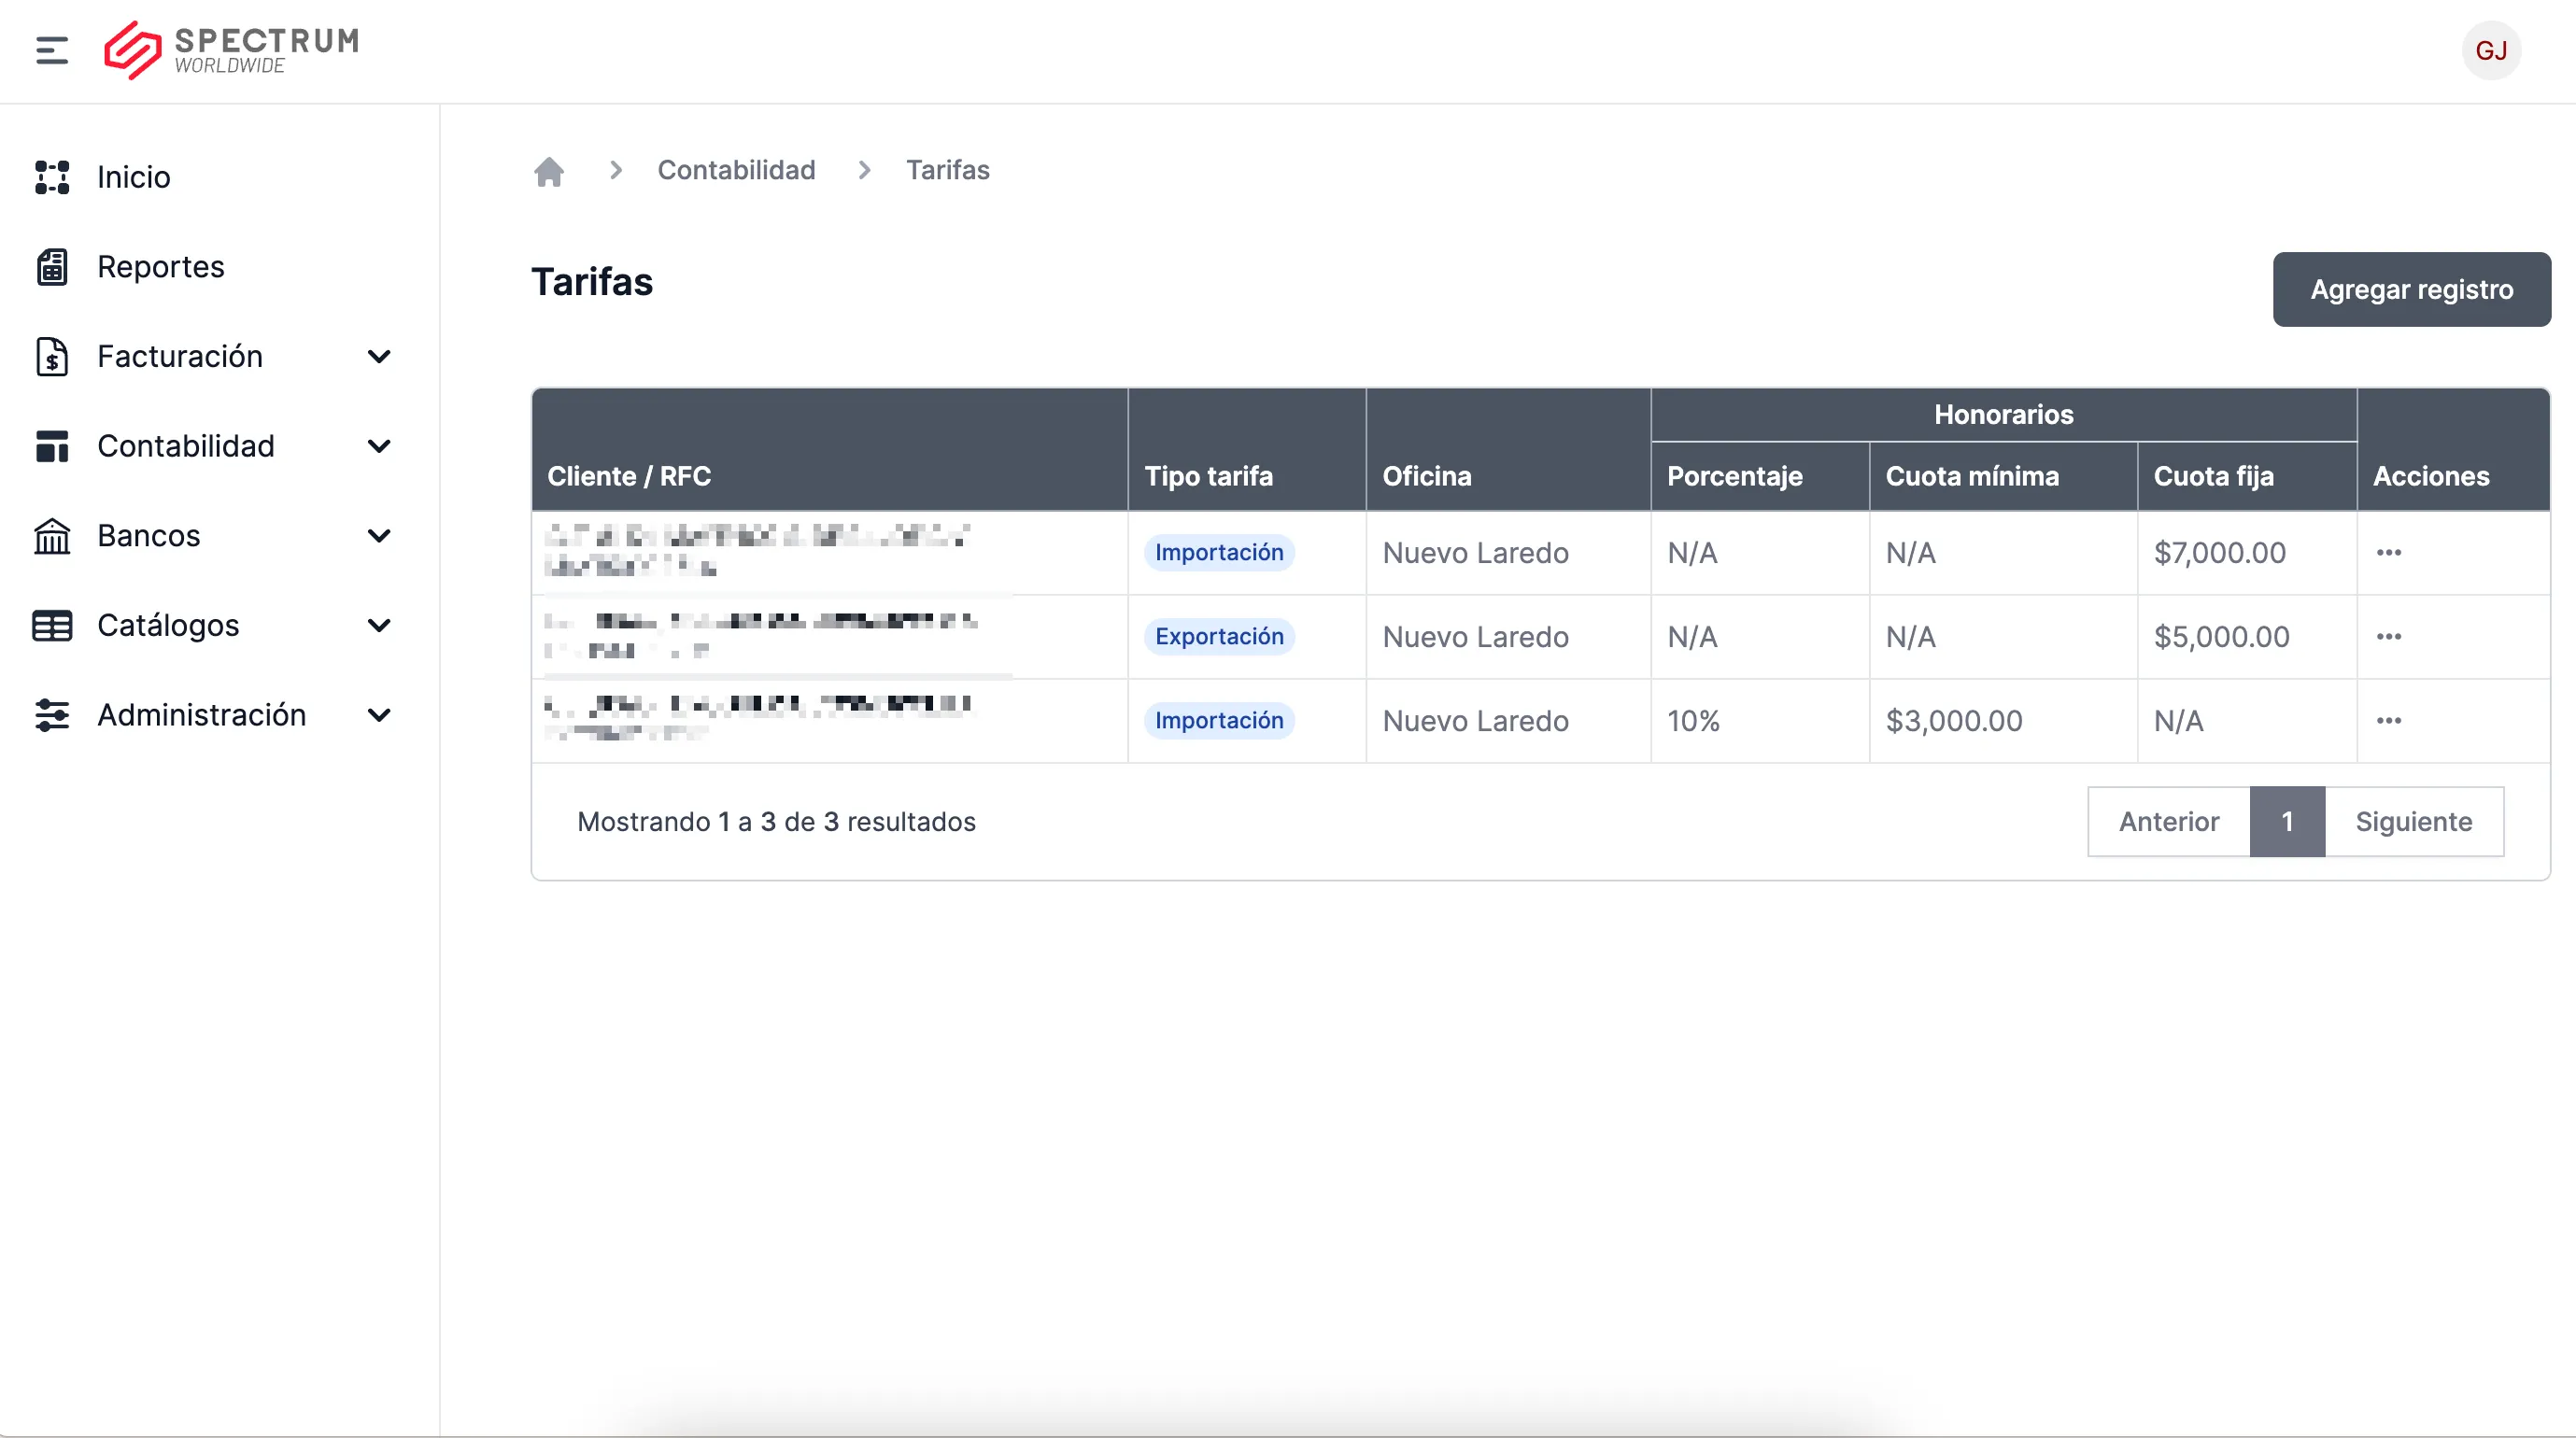Click Cuota fija column header
Screen dimensions: 2576x1438
[x=2213, y=476]
